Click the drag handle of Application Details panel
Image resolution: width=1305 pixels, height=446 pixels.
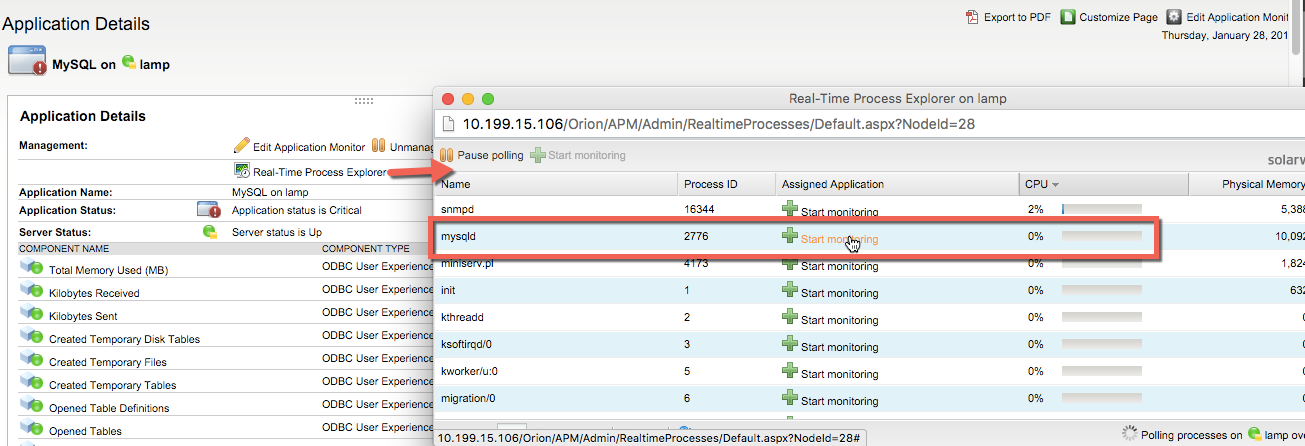(x=364, y=101)
